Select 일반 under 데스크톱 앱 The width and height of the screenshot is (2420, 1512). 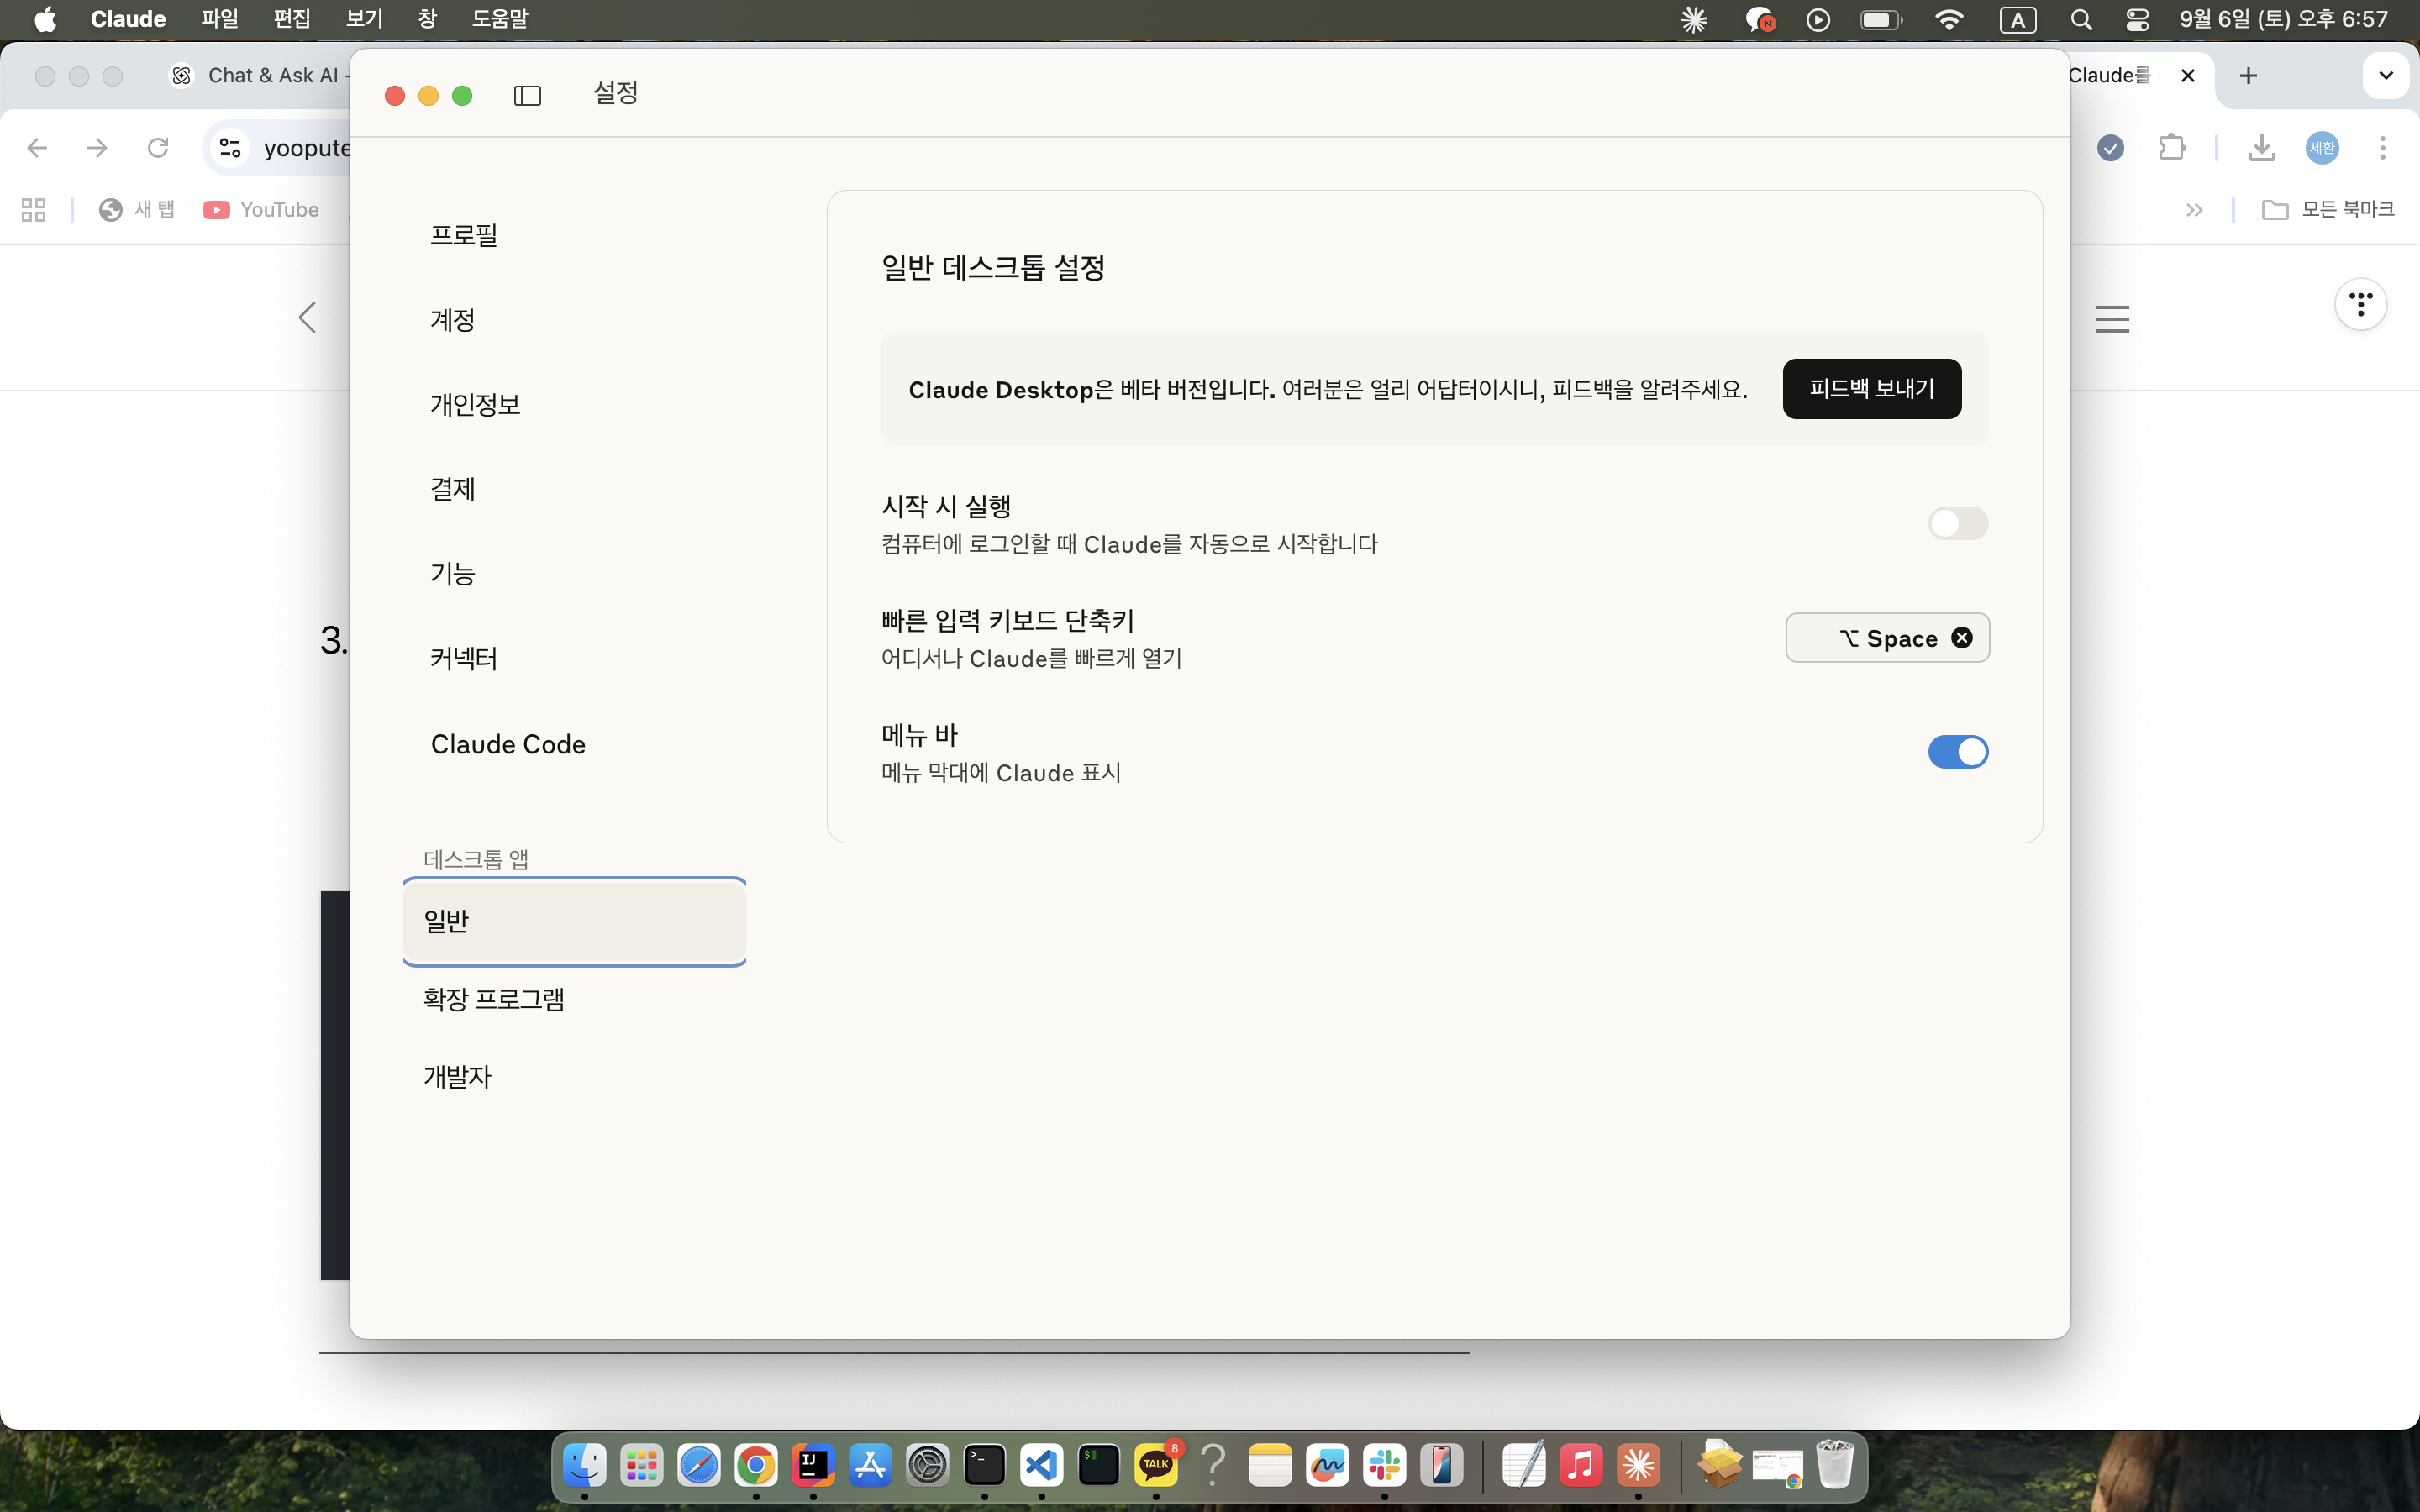tap(575, 921)
